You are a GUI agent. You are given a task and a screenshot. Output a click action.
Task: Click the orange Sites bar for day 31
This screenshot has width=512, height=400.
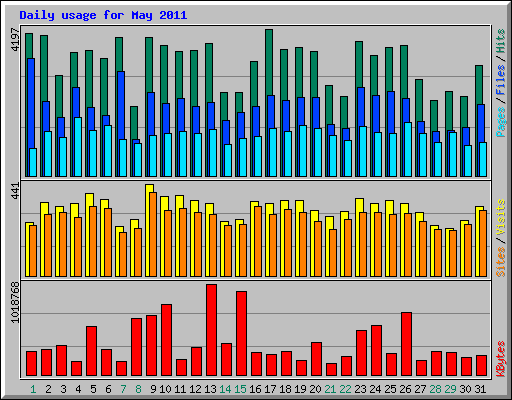[483, 243]
